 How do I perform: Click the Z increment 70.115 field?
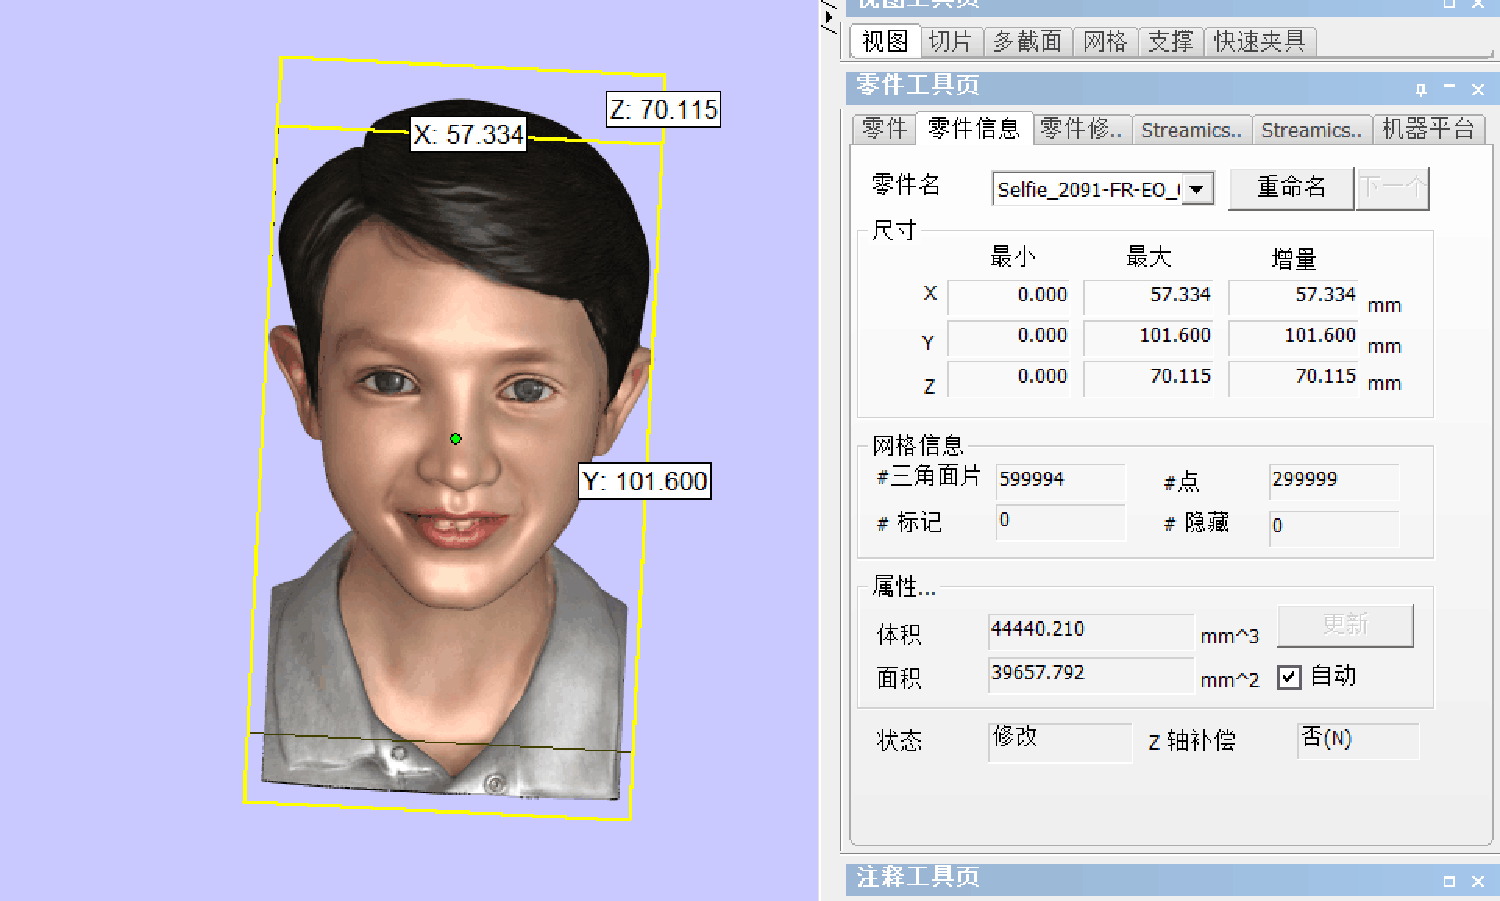tap(1294, 378)
